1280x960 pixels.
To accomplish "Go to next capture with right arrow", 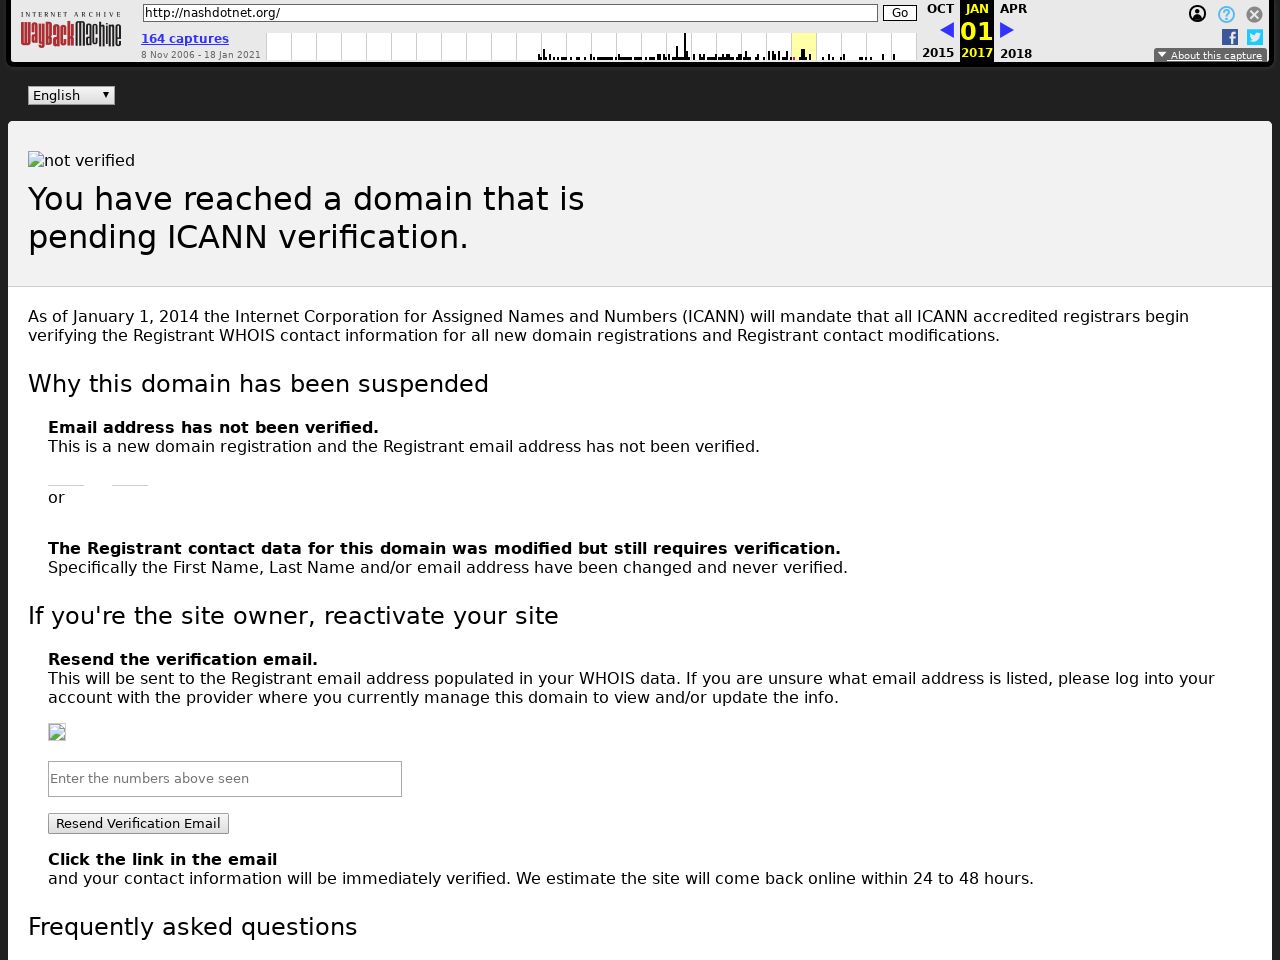I will (1007, 30).
